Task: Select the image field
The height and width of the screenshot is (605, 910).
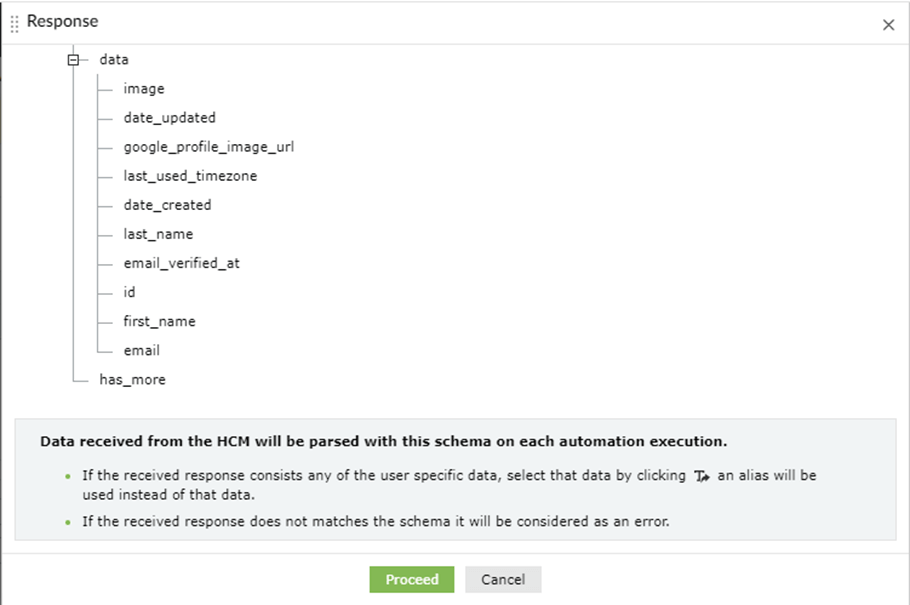Action: 144,89
